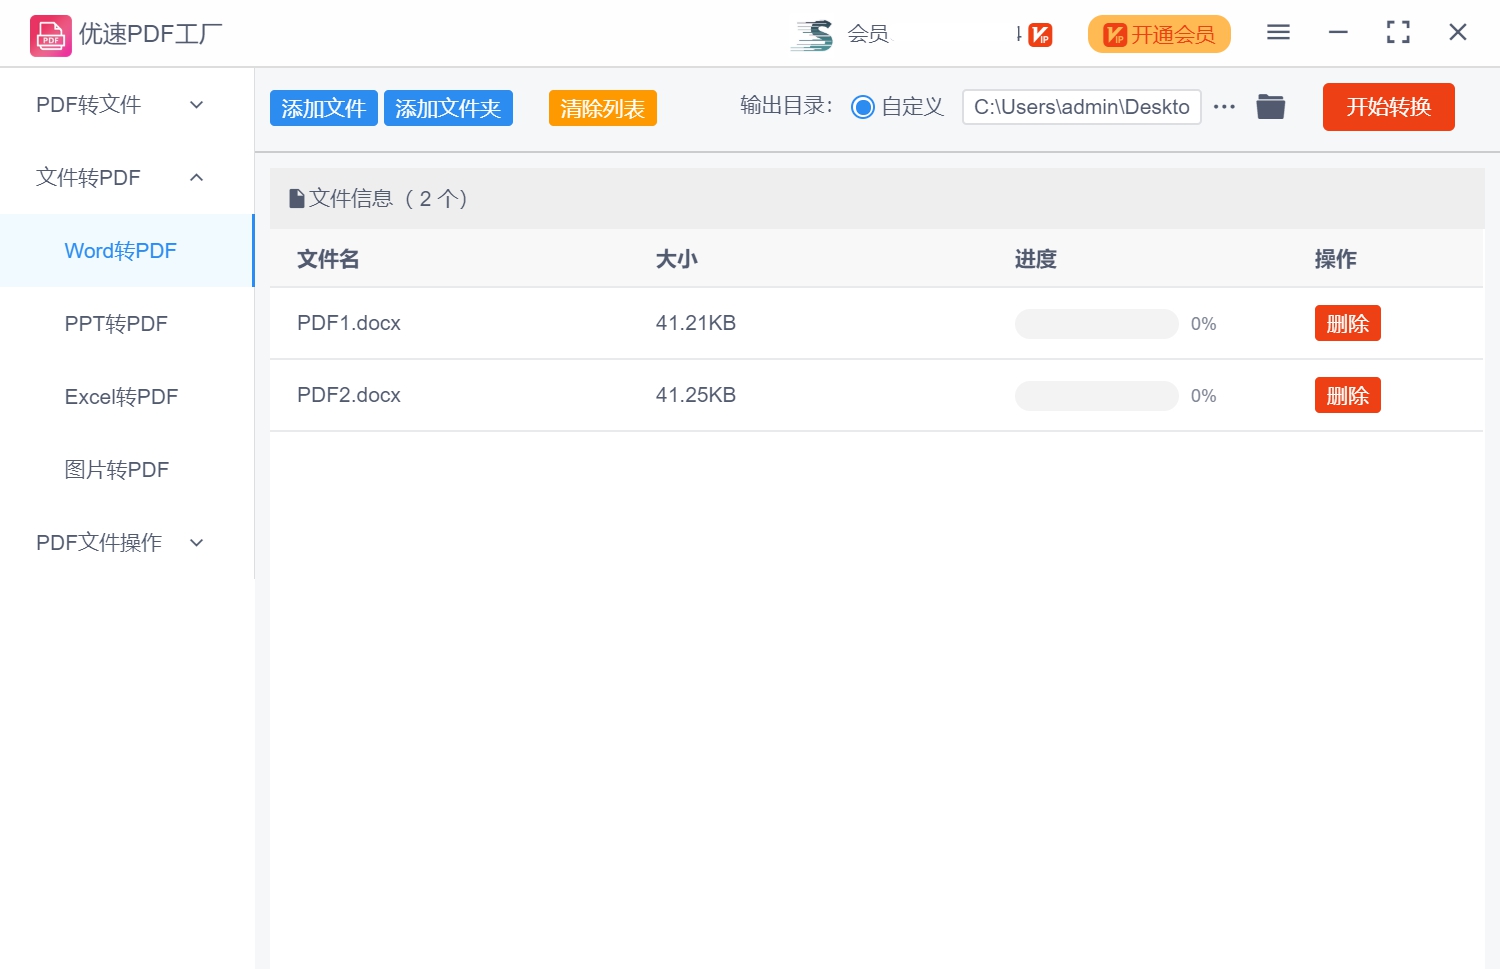Image resolution: width=1500 pixels, height=969 pixels.
Task: Click the fullscreen toggle icon in title bar
Action: tap(1397, 32)
